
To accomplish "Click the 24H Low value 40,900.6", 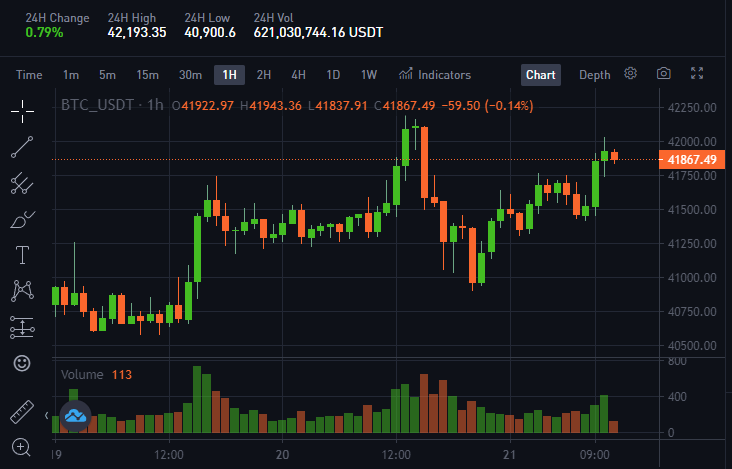I will click(x=210, y=32).
